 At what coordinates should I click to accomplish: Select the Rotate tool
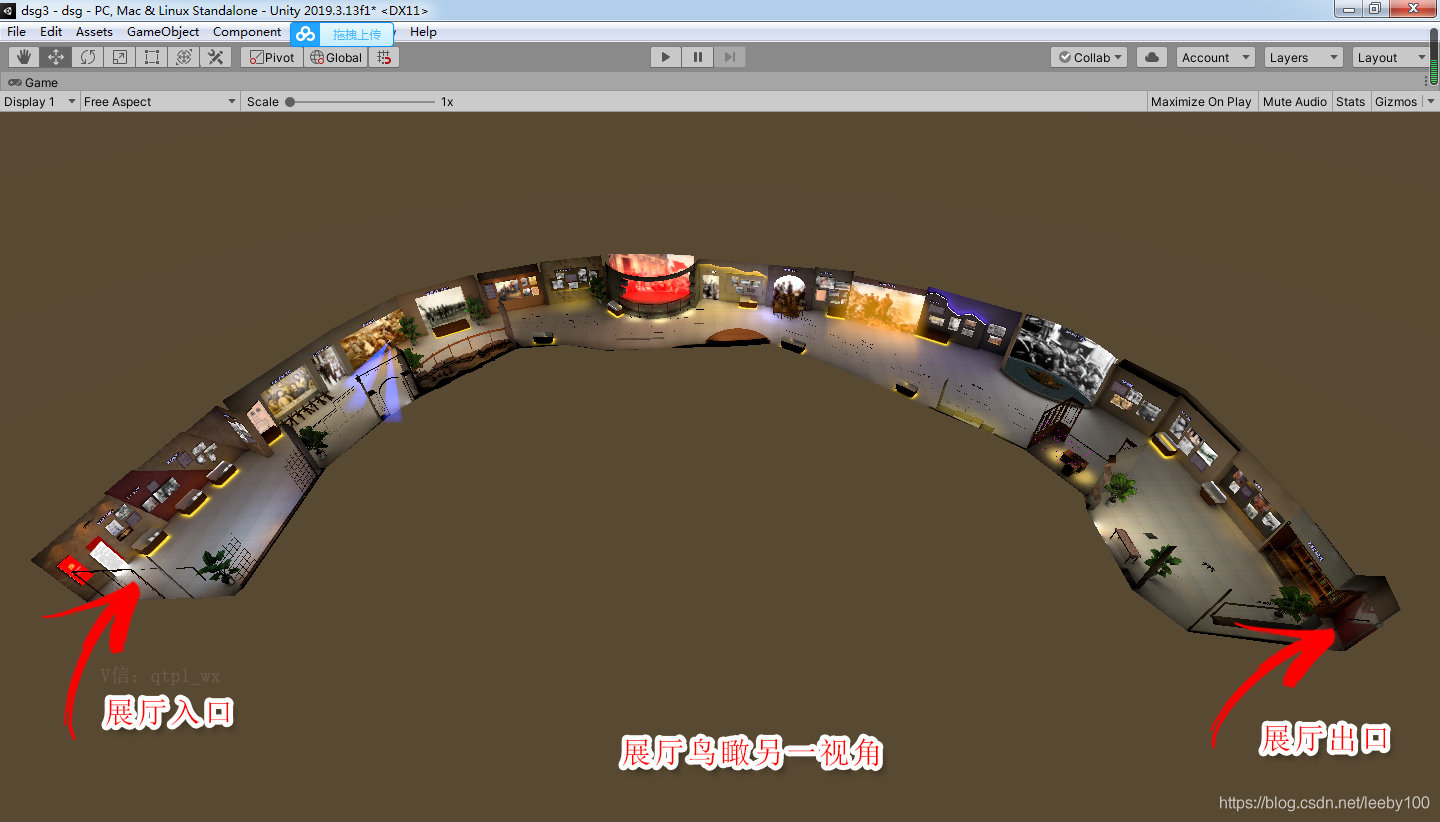pyautogui.click(x=87, y=57)
